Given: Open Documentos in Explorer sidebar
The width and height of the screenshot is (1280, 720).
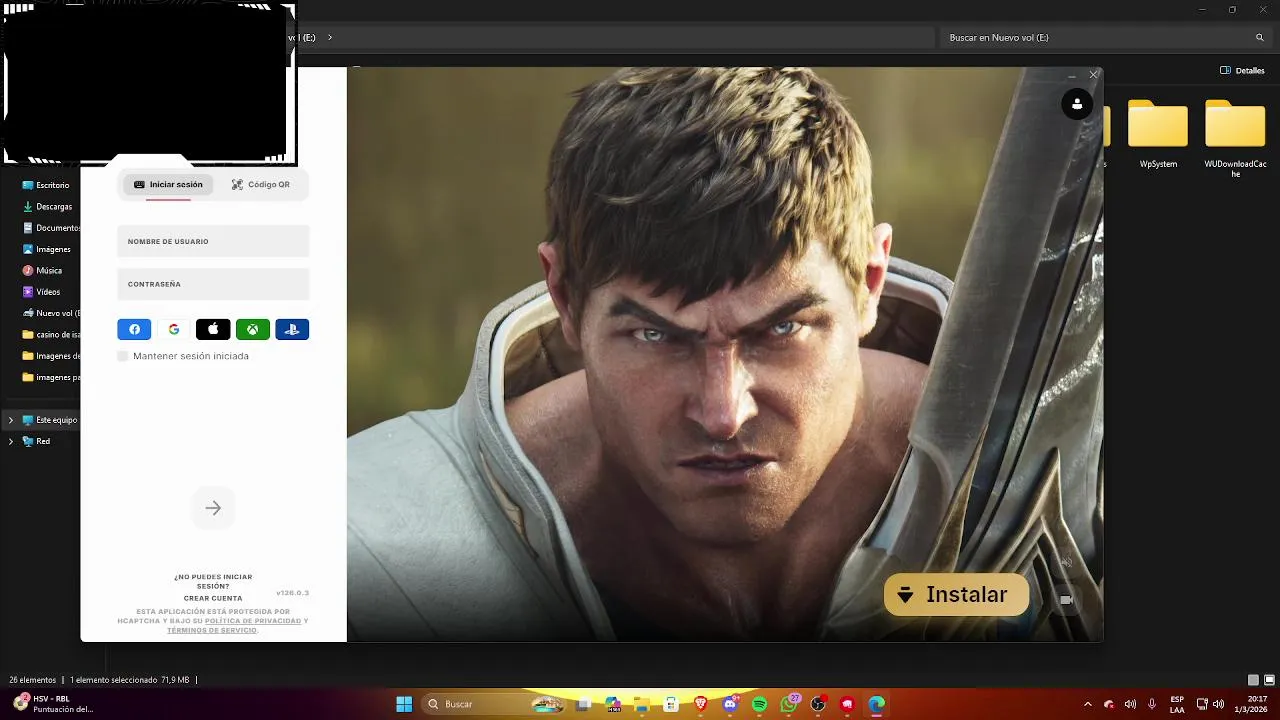Looking at the screenshot, I should (52, 228).
